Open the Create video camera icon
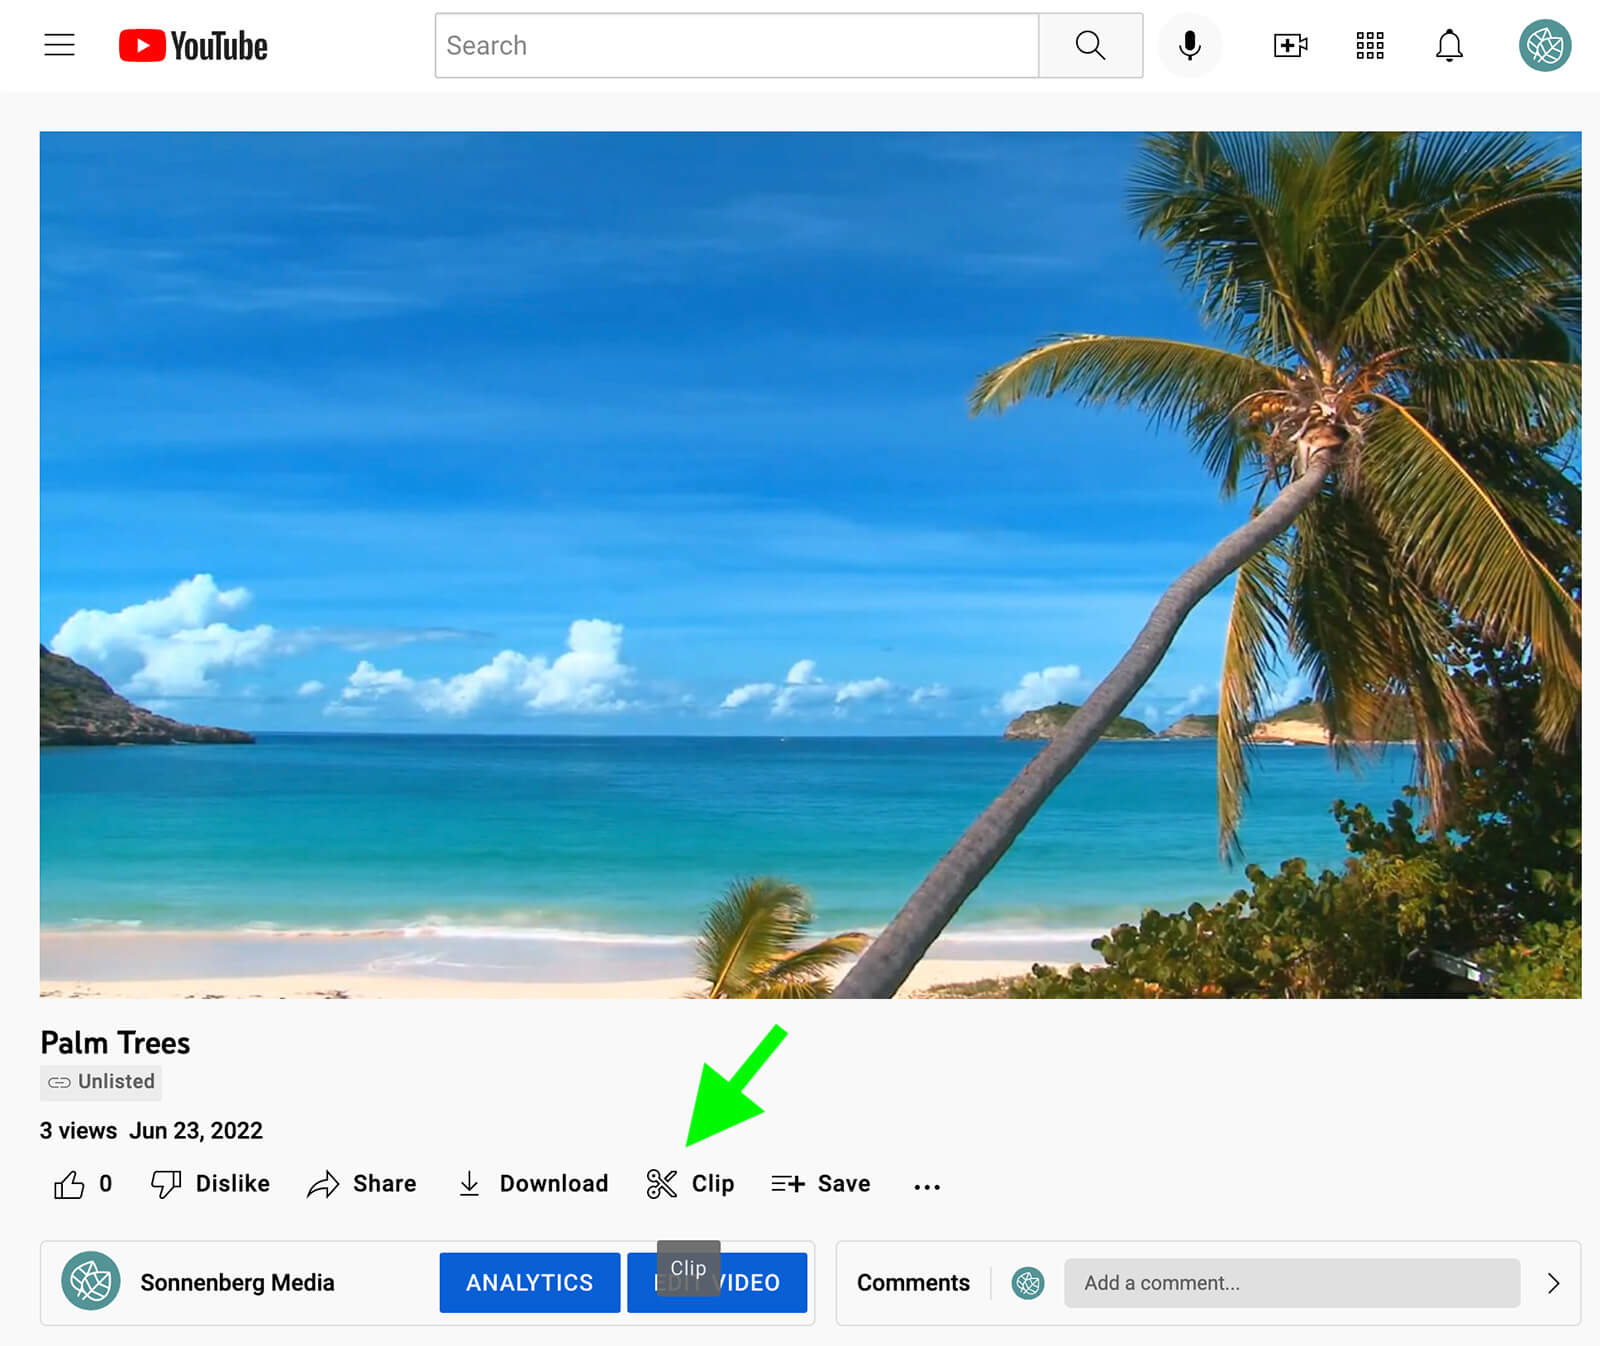This screenshot has width=1600, height=1346. 1290,45
